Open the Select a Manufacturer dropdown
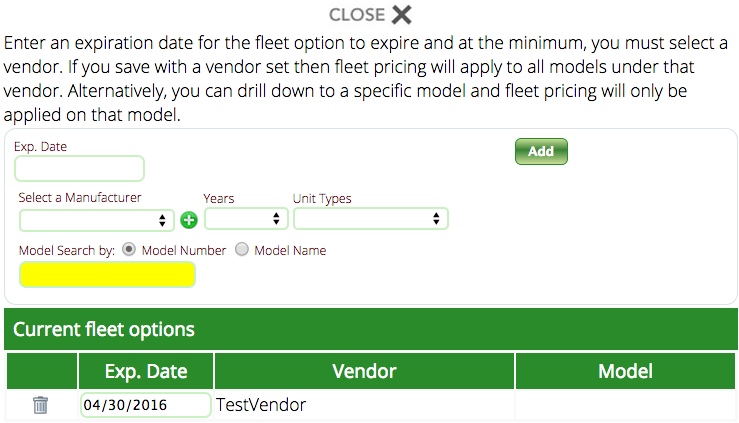Image resolution: width=739 pixels, height=423 pixels. point(95,219)
